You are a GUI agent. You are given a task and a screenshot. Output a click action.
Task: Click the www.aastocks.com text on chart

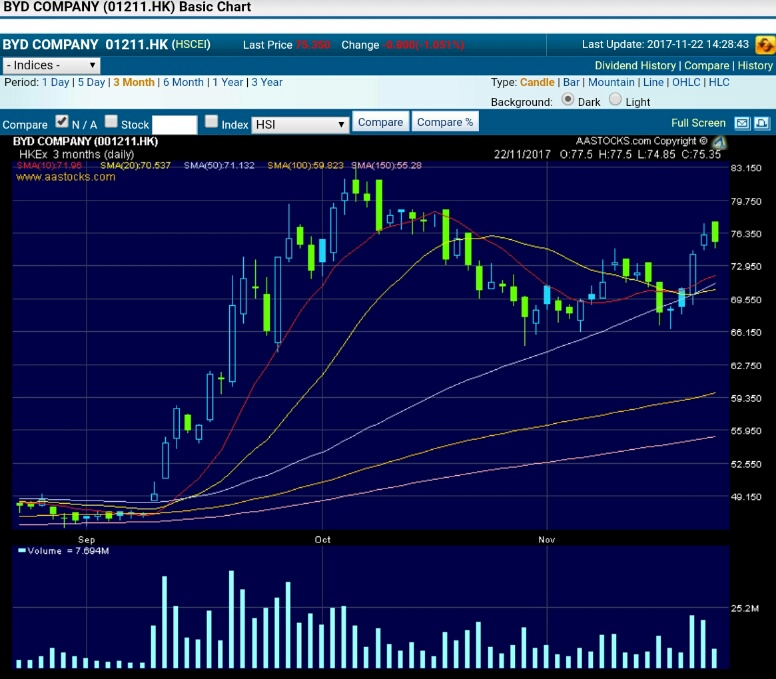(x=65, y=177)
